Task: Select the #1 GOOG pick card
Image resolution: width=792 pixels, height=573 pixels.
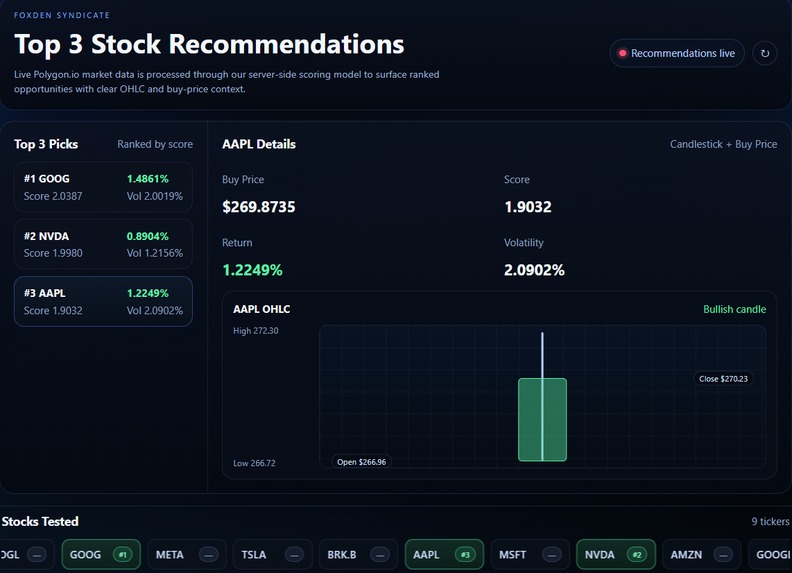Action: coord(103,187)
